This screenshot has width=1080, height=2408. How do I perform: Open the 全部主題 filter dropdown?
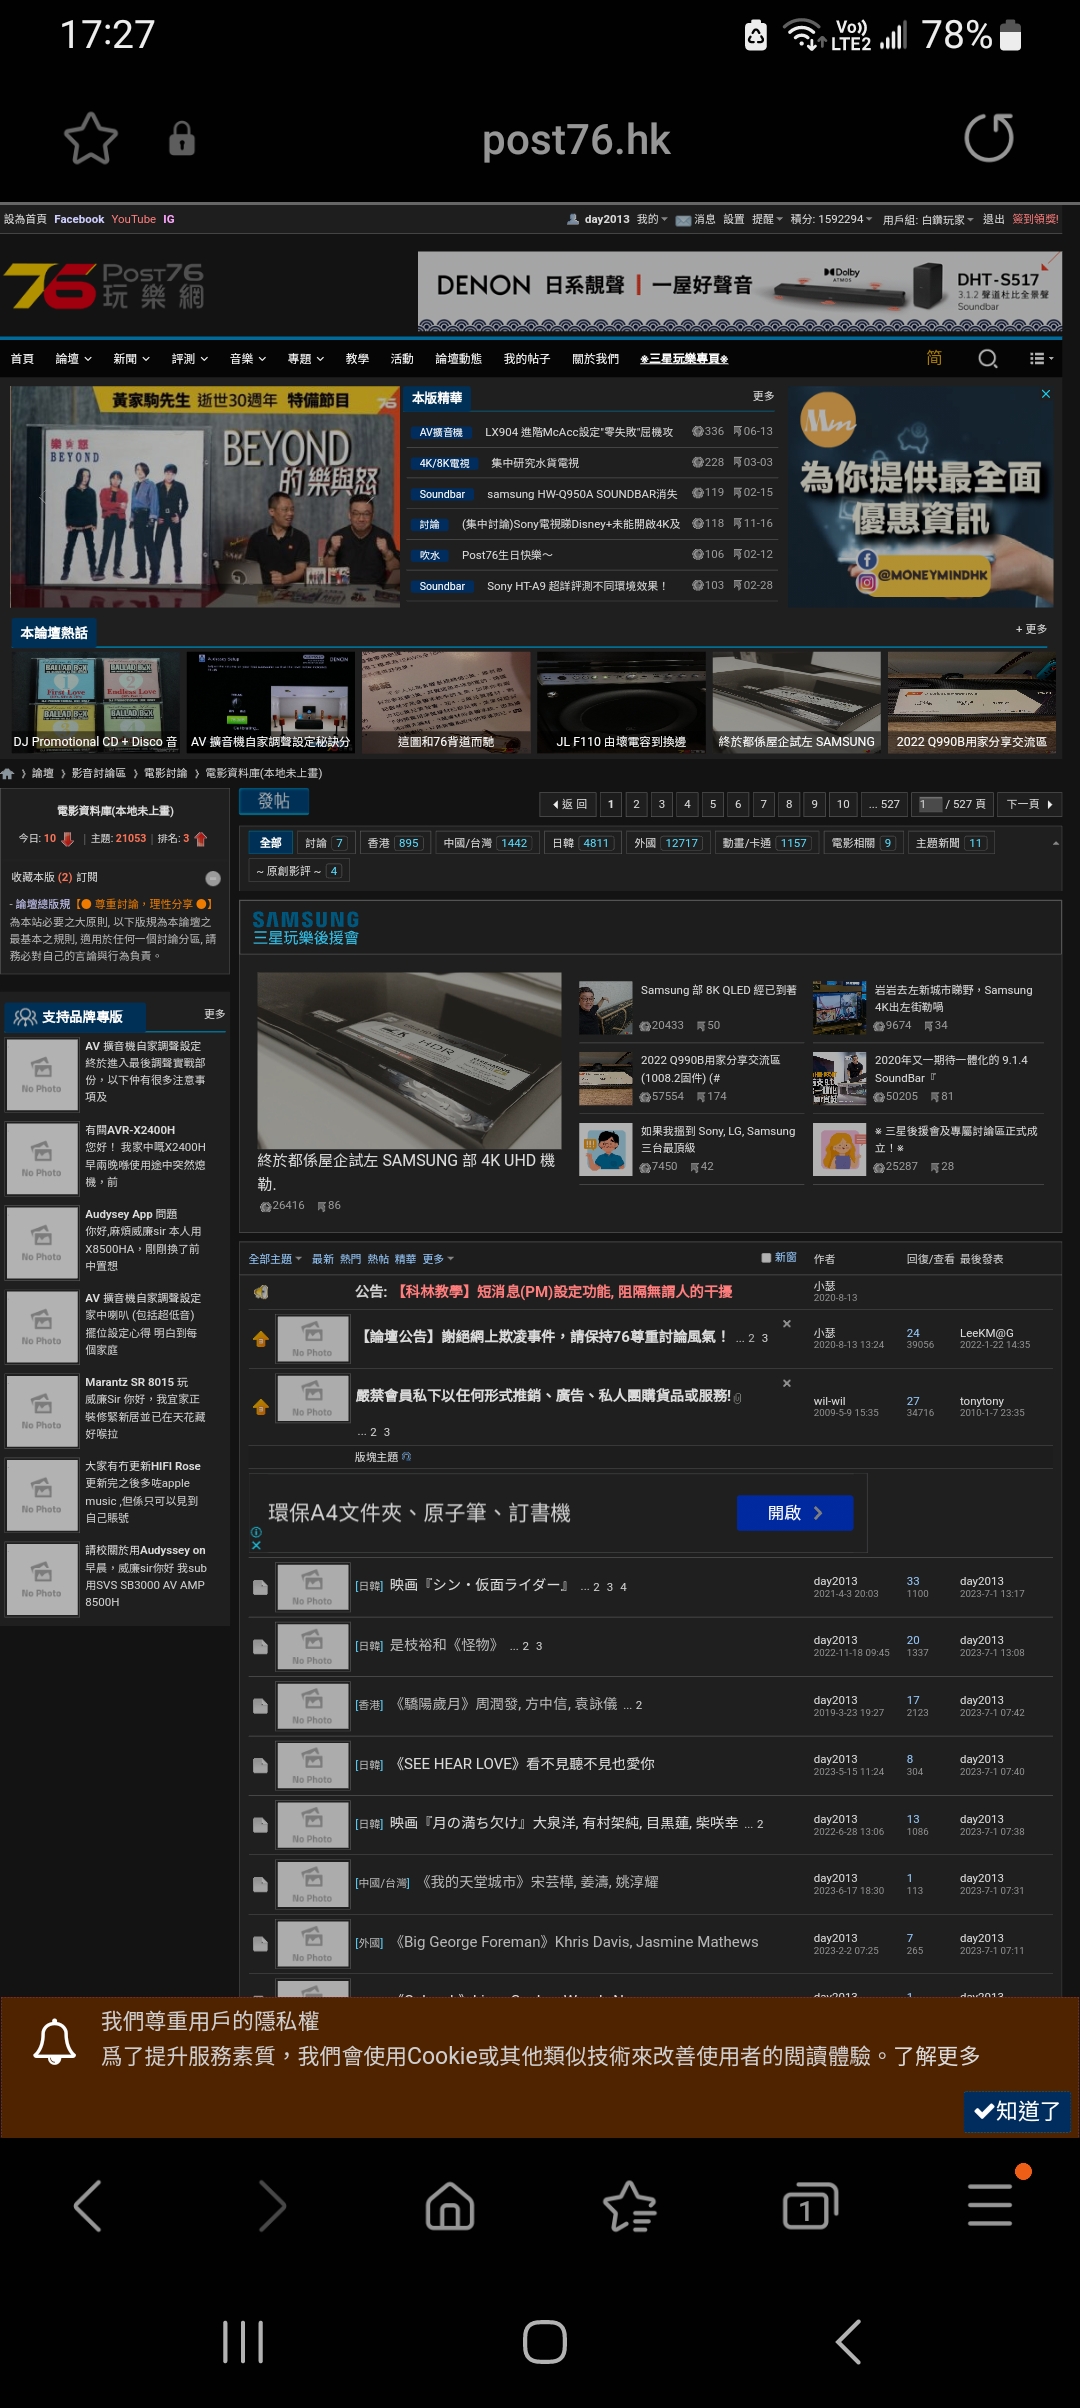pos(275,1259)
